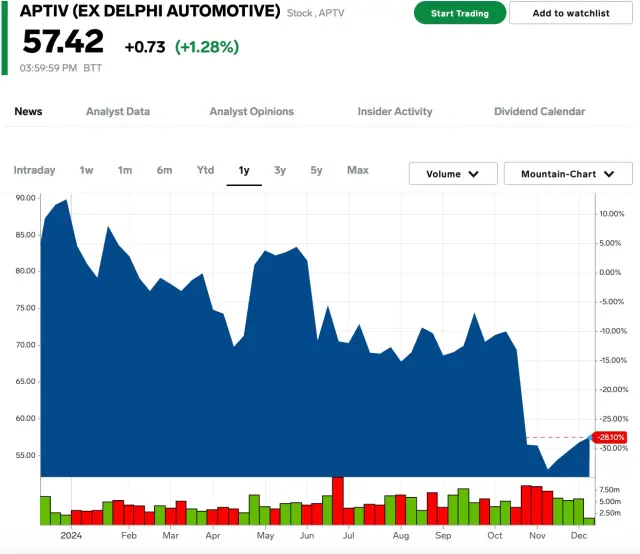View the Insider Activity tab
The image size is (640, 554).
395,111
